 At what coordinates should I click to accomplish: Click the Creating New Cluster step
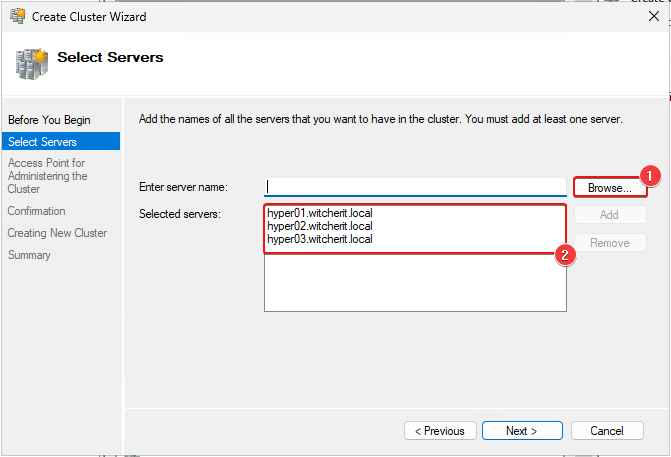click(57, 233)
